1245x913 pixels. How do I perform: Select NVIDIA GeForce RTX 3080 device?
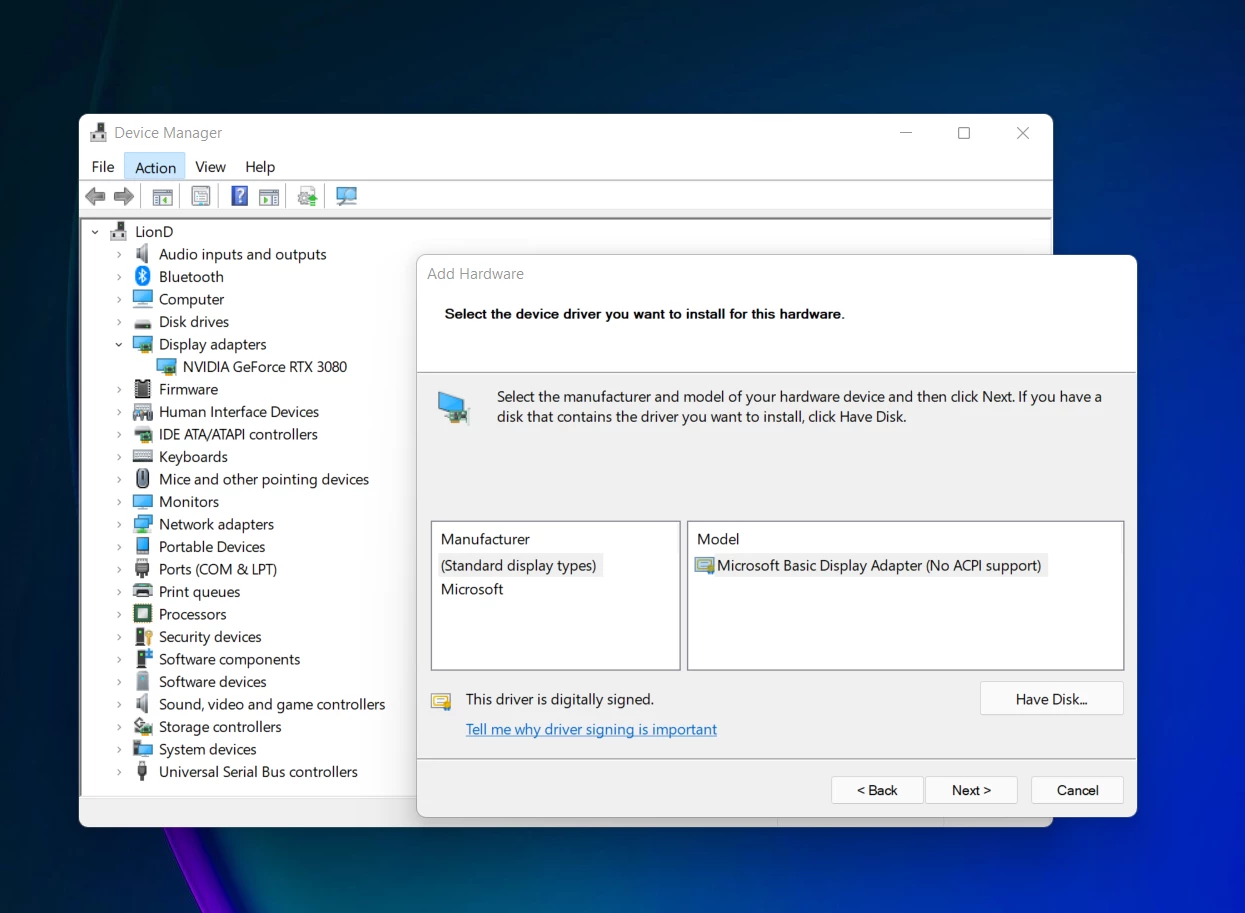264,367
